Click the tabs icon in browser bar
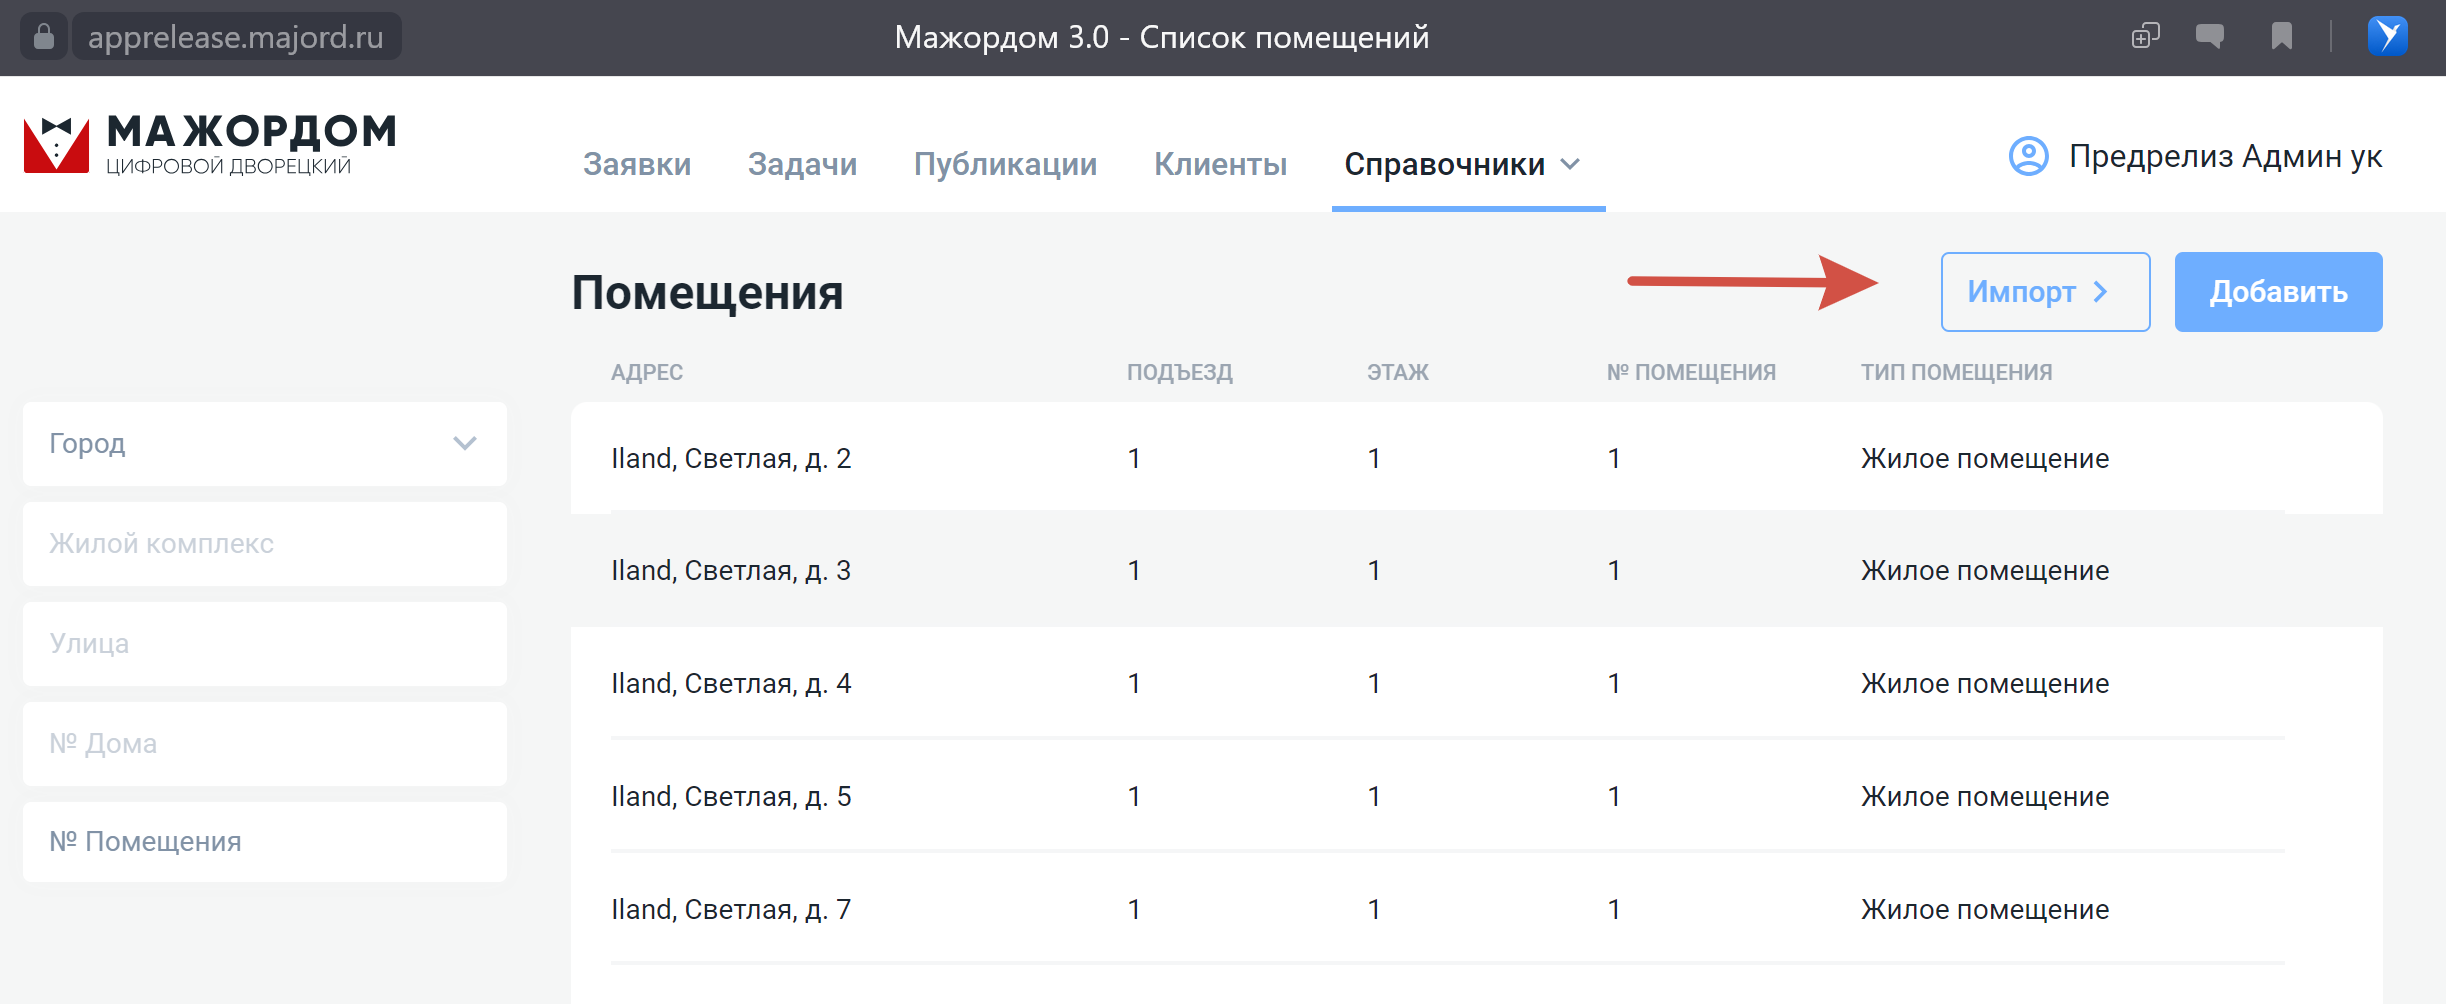The width and height of the screenshot is (2446, 1004). [x=2145, y=37]
